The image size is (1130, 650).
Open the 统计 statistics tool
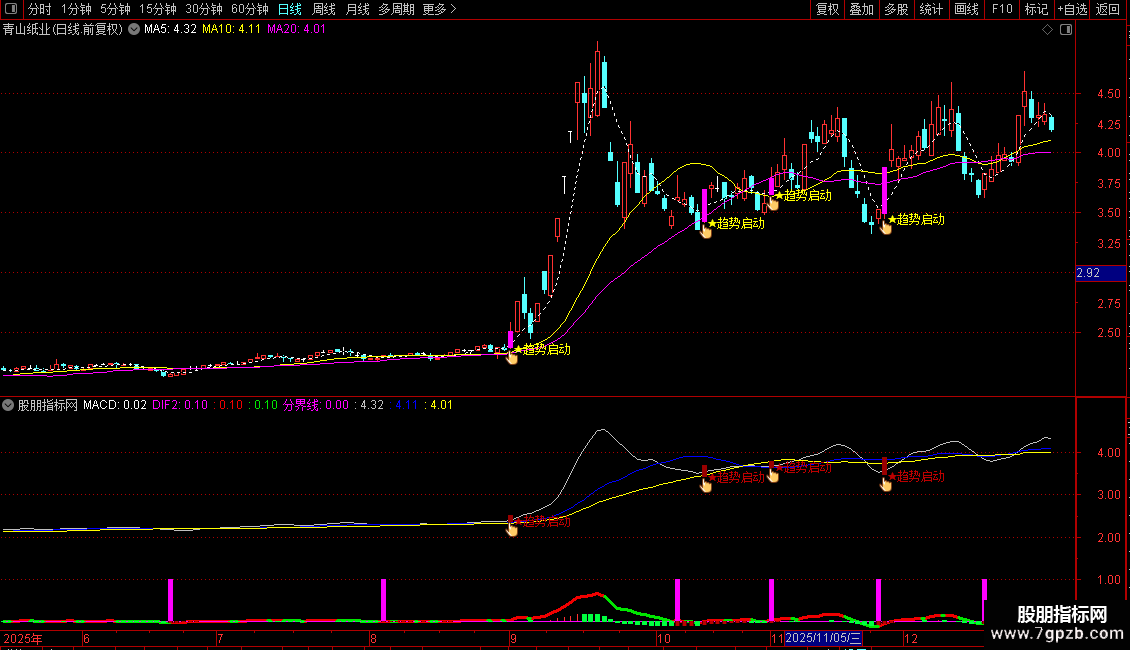coord(931,9)
